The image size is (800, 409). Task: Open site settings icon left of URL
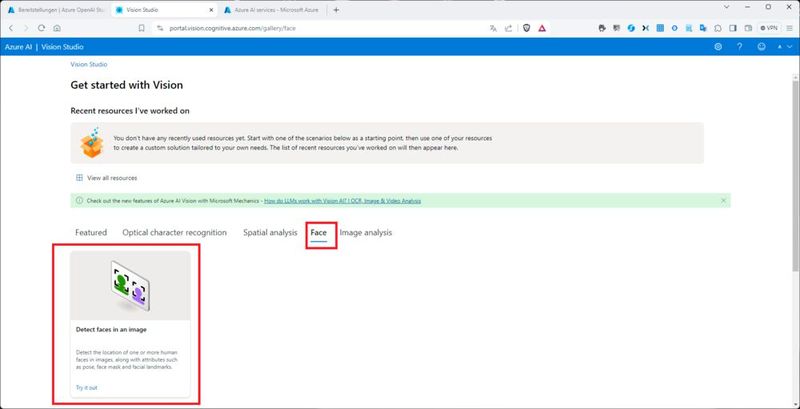click(x=160, y=28)
